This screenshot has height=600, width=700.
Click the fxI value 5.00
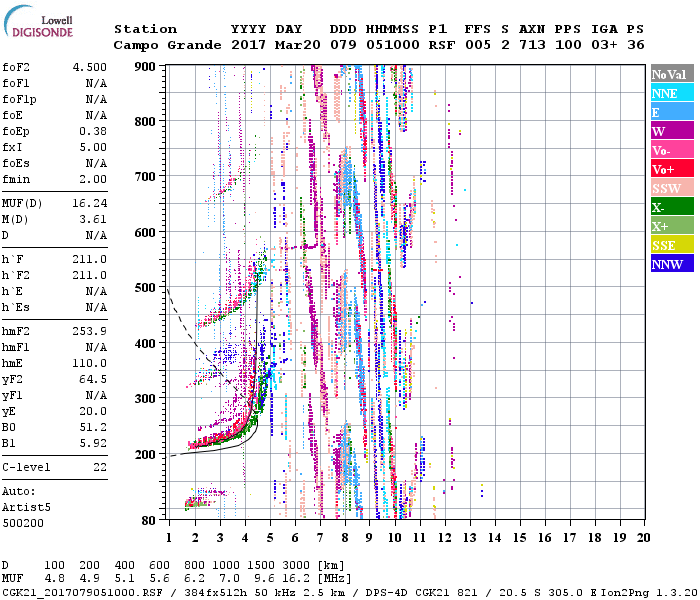93,147
